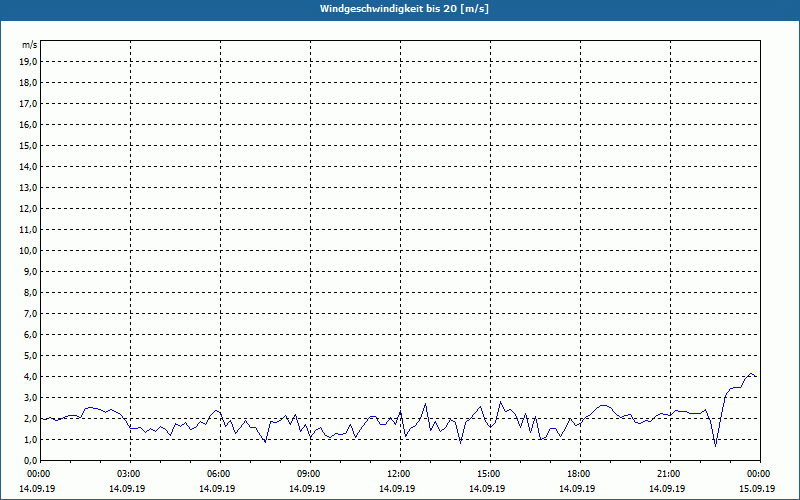Click the '18:00' x-axis time label
The height and width of the screenshot is (500, 800).
578,474
